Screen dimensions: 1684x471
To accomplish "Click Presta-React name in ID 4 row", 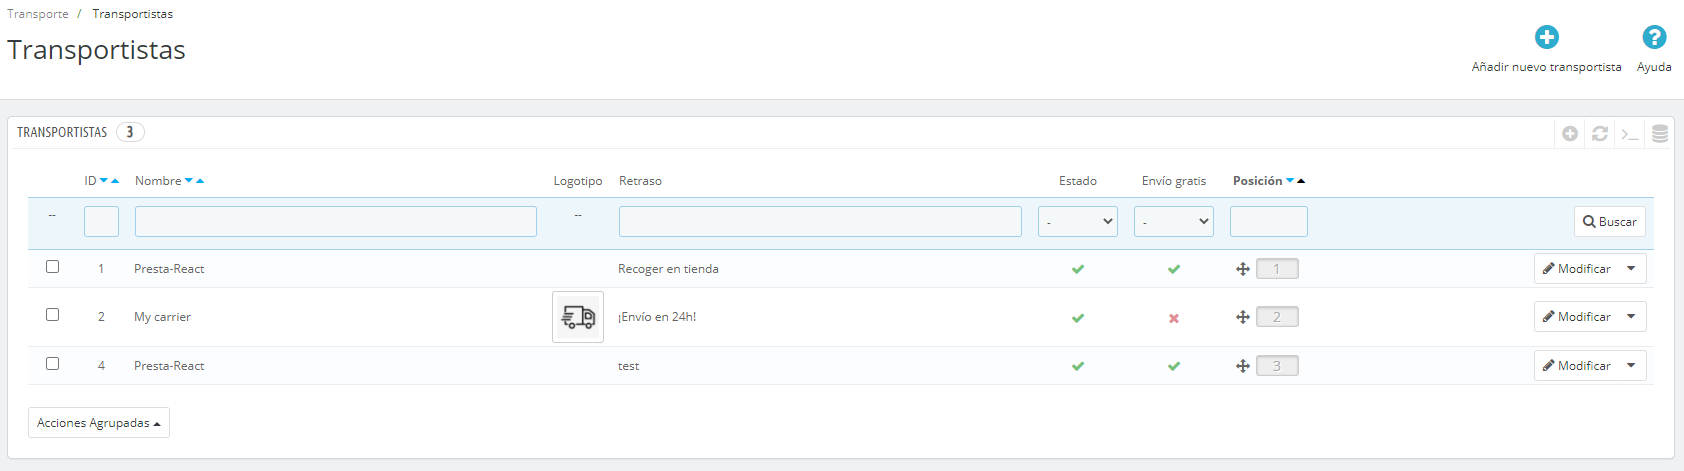I will (169, 366).
